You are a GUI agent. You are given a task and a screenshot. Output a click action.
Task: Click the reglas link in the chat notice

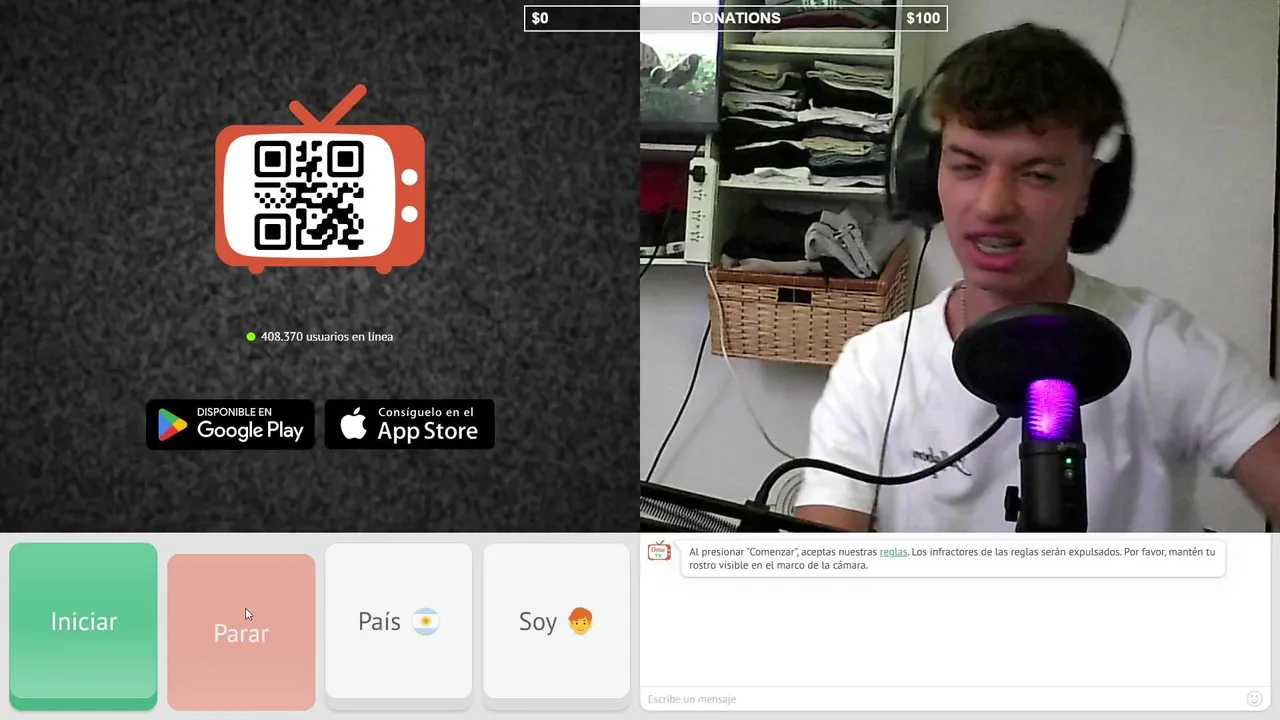893,552
